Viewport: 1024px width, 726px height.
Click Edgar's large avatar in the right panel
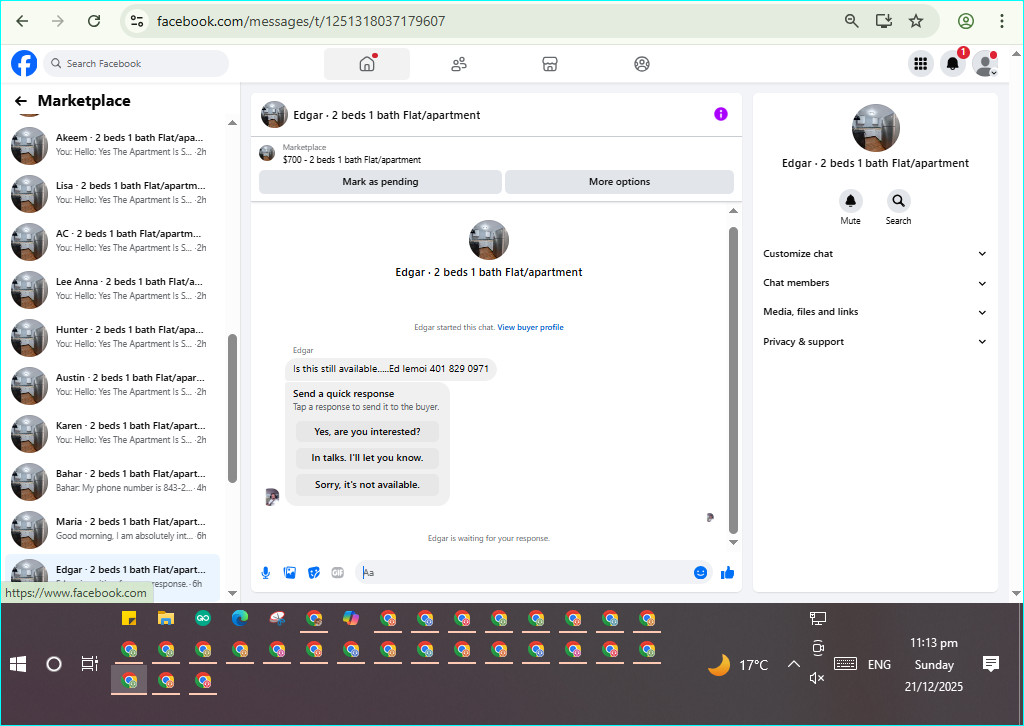(876, 128)
